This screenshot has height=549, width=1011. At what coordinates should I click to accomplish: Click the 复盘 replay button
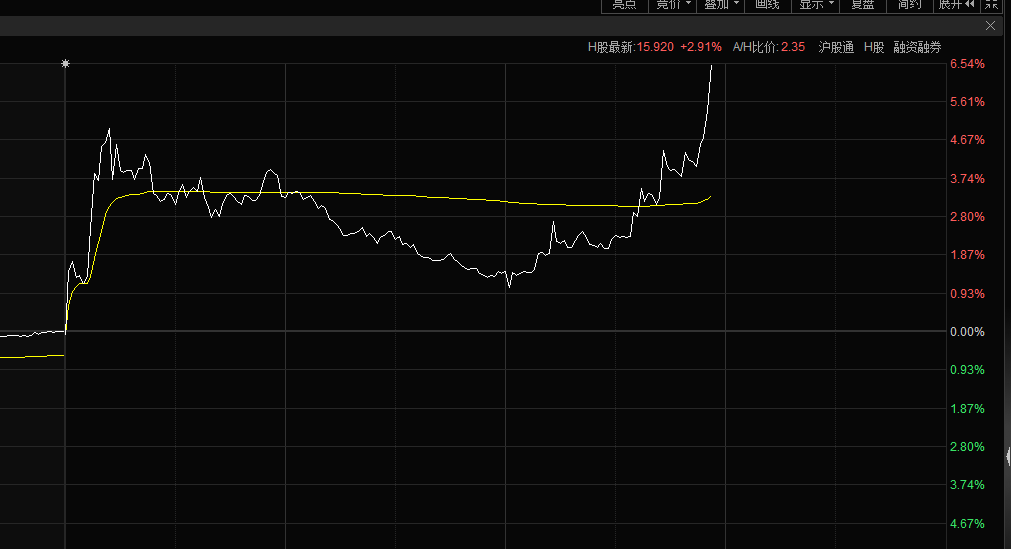(862, 5)
